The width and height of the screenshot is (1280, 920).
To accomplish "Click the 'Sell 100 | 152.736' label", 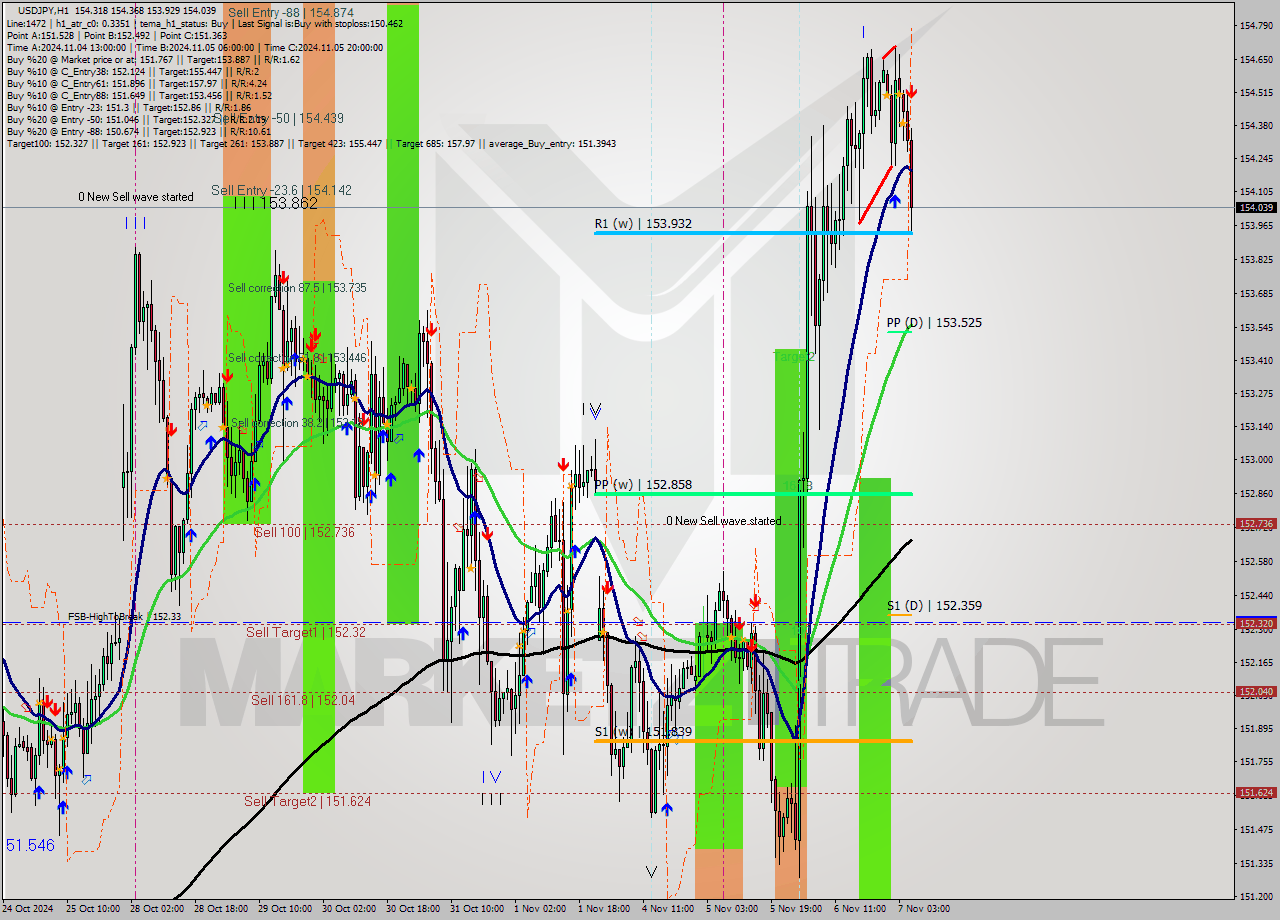I will (x=304, y=532).
